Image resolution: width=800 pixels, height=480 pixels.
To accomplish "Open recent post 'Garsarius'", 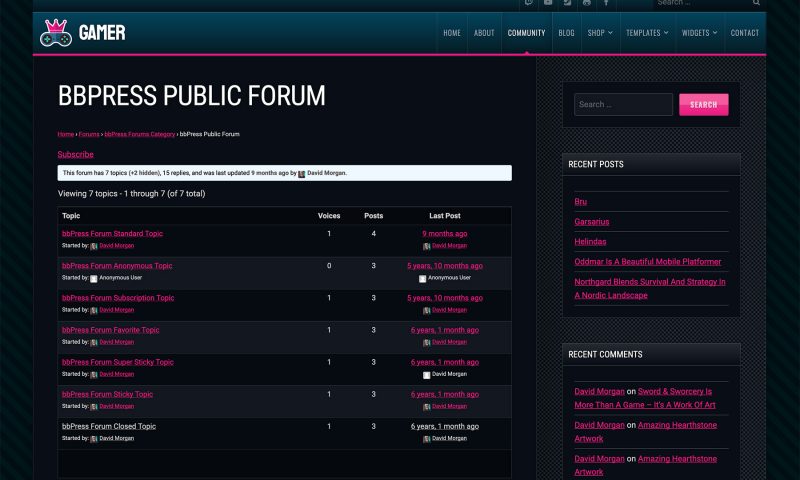I will pos(592,221).
